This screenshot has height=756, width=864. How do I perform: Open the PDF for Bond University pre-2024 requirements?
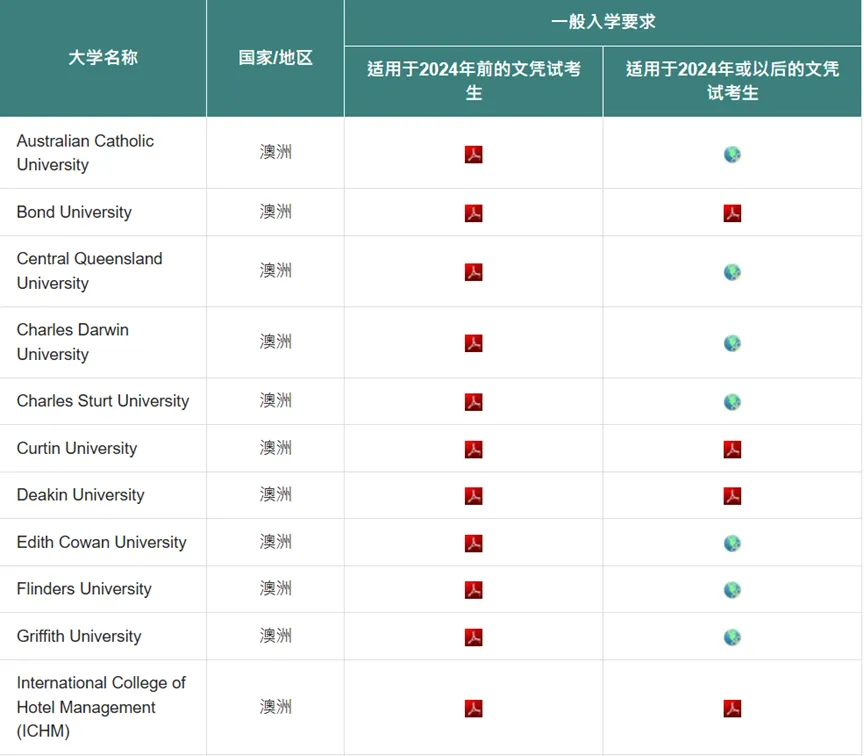473,212
